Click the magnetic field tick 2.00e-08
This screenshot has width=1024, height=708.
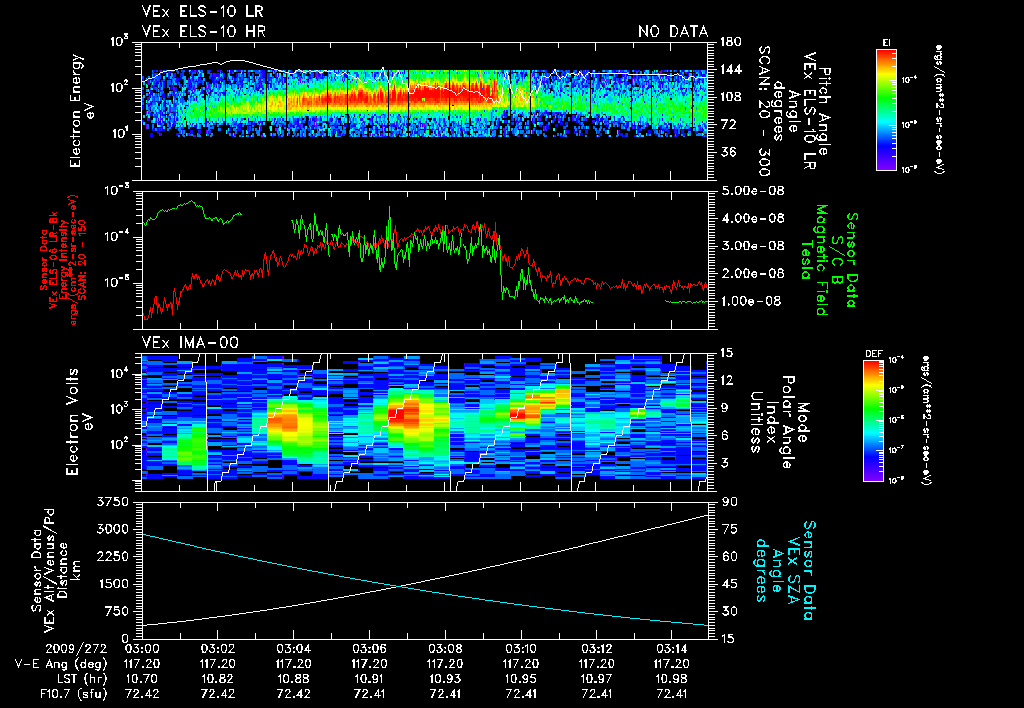pos(752,274)
